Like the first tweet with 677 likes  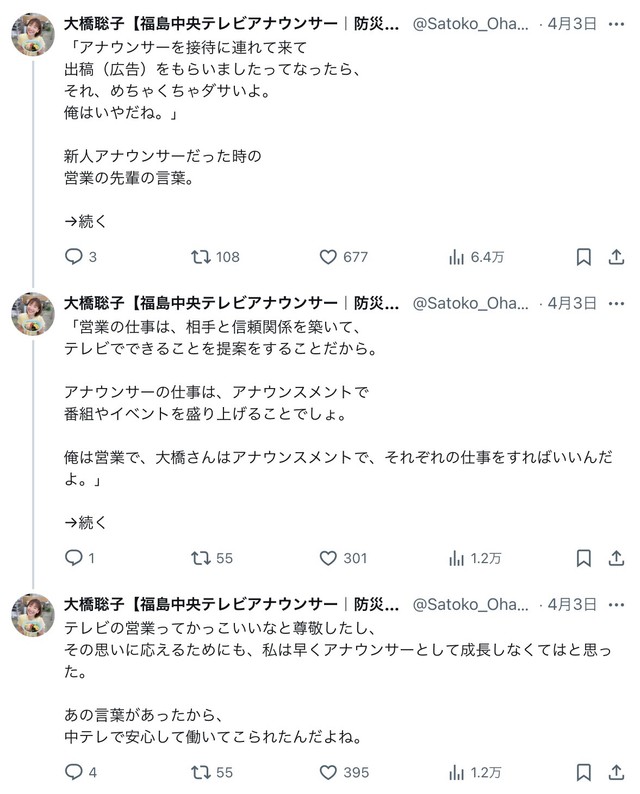coord(328,257)
